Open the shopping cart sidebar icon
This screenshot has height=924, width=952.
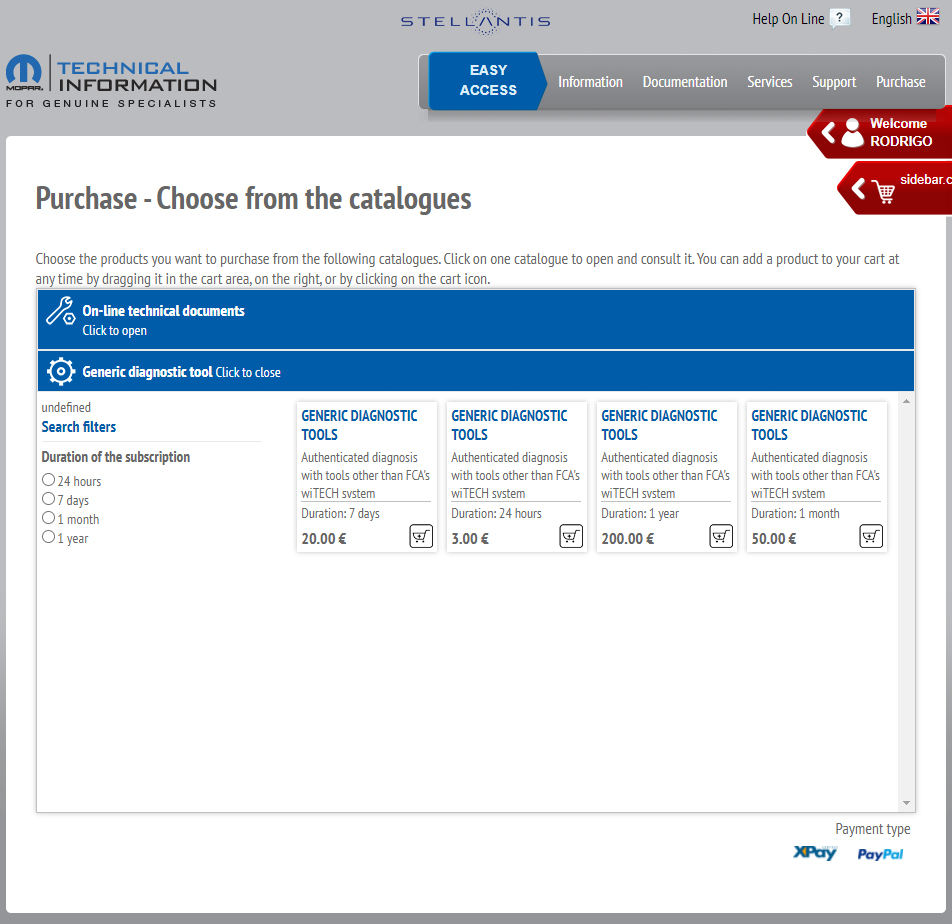[x=884, y=192]
